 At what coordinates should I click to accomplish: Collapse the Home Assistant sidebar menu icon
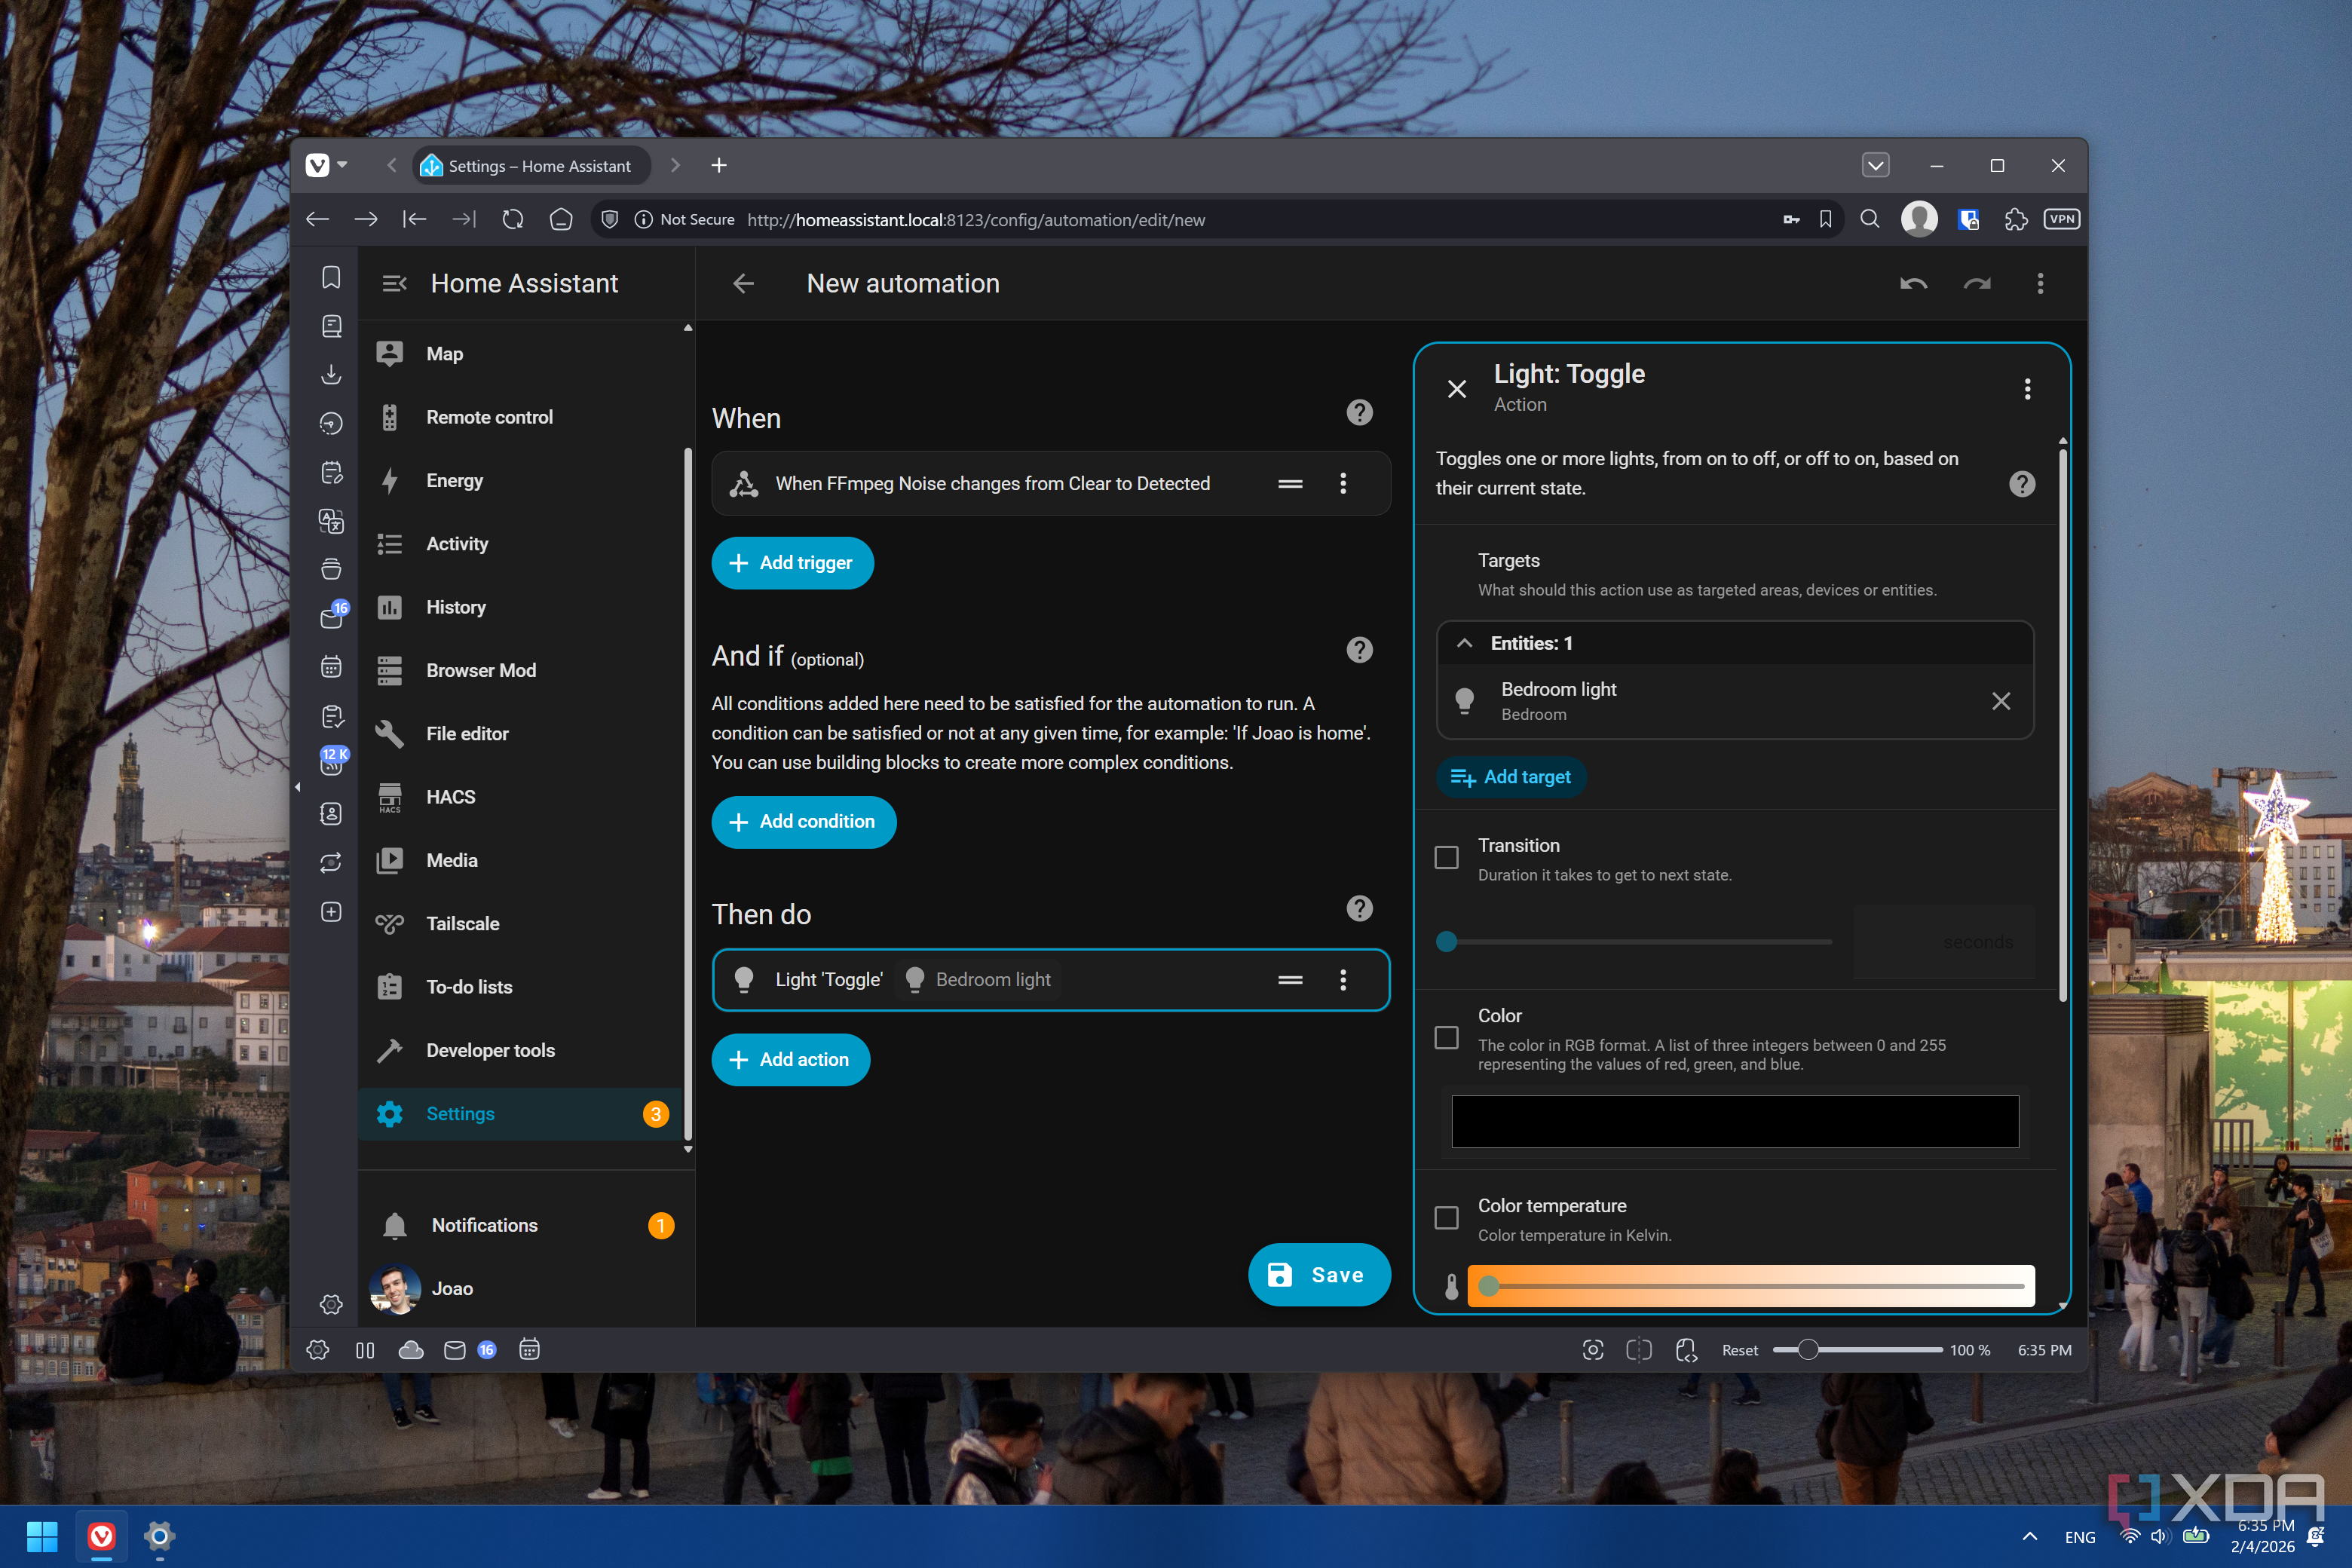click(x=394, y=284)
